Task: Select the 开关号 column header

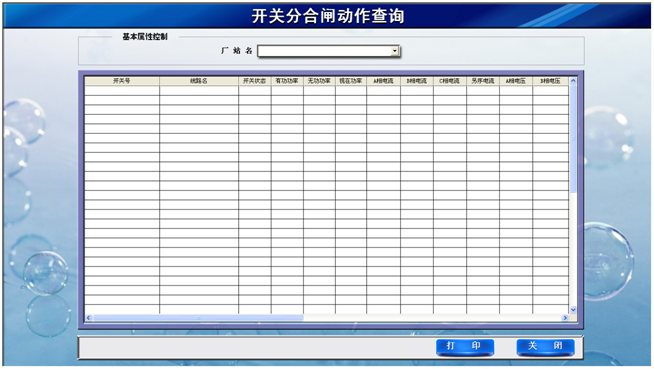Action: coord(122,81)
